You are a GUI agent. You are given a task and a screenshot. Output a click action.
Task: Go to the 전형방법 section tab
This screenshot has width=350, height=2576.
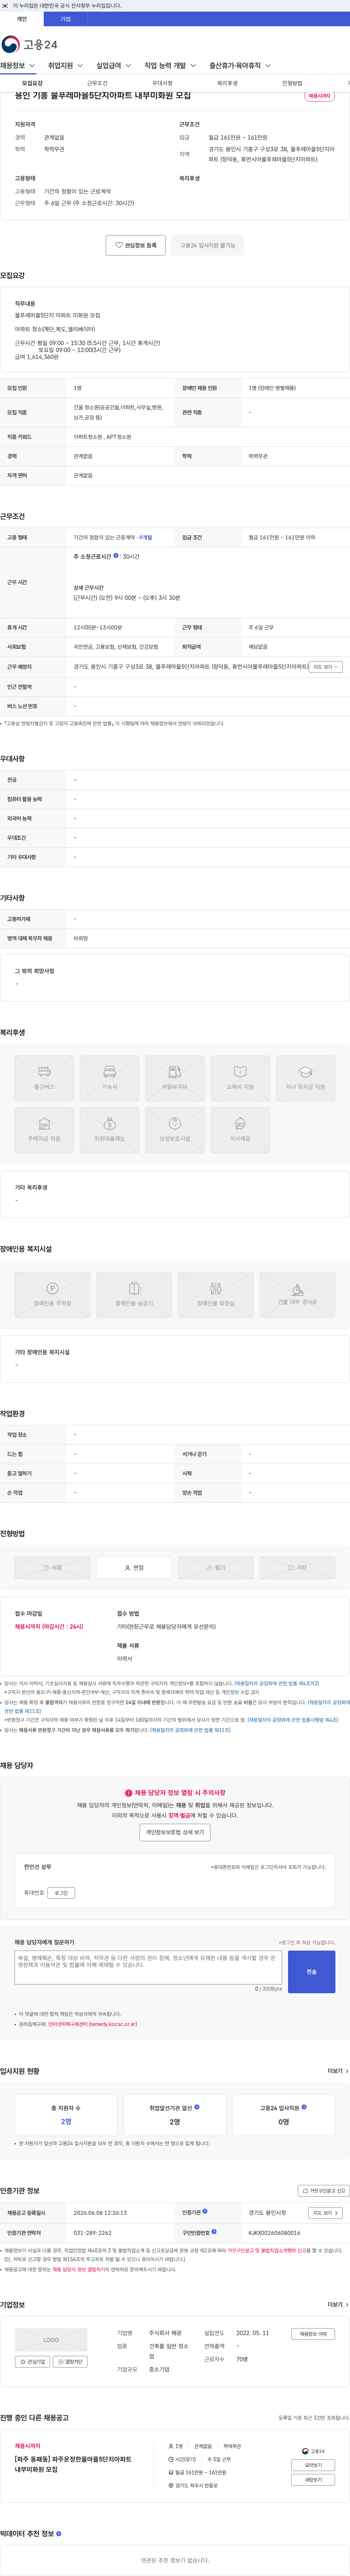click(292, 83)
